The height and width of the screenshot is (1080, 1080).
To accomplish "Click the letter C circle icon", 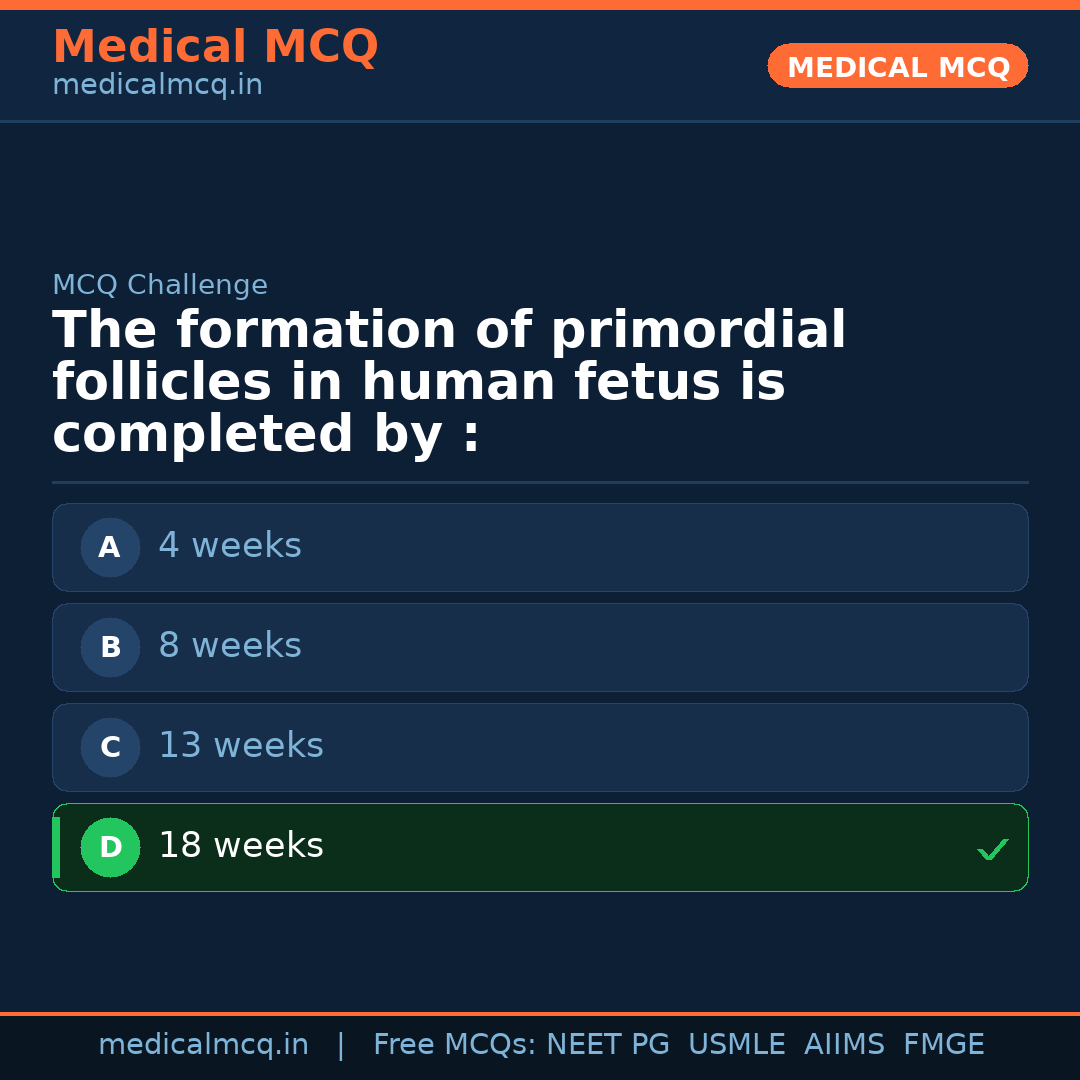I will [110, 747].
